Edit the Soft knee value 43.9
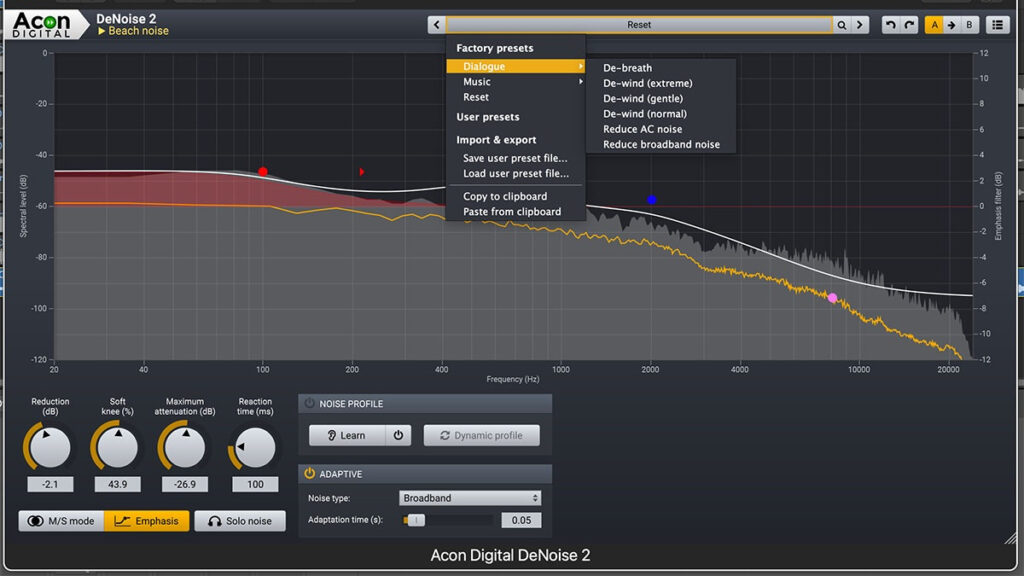 (x=117, y=484)
